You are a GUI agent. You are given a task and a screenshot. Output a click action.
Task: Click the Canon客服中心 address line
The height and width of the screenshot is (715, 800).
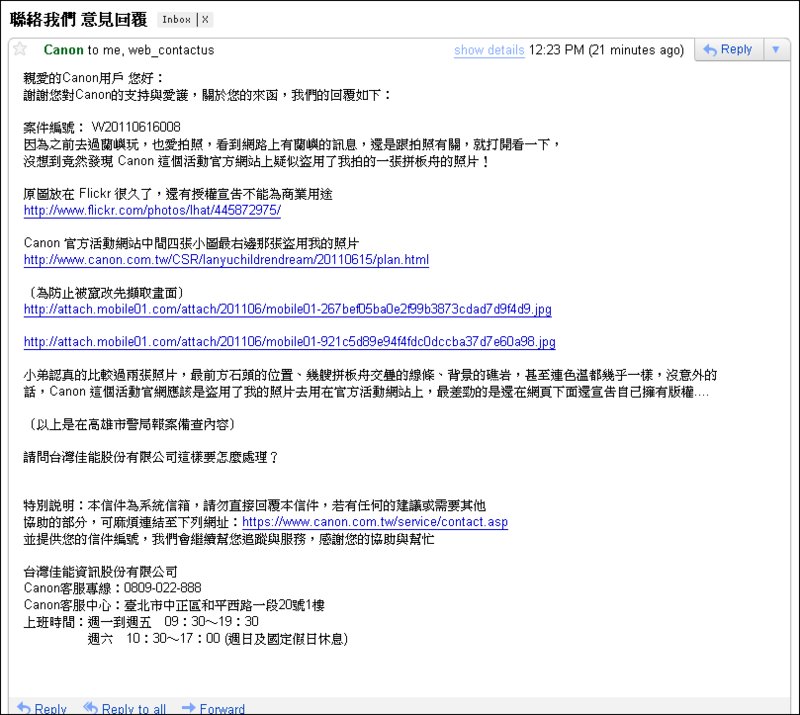click(x=174, y=605)
